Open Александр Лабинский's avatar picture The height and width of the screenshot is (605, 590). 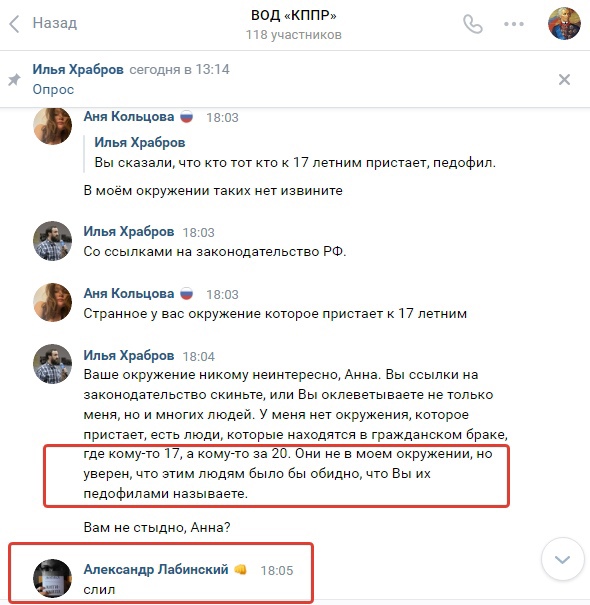tap(52, 578)
